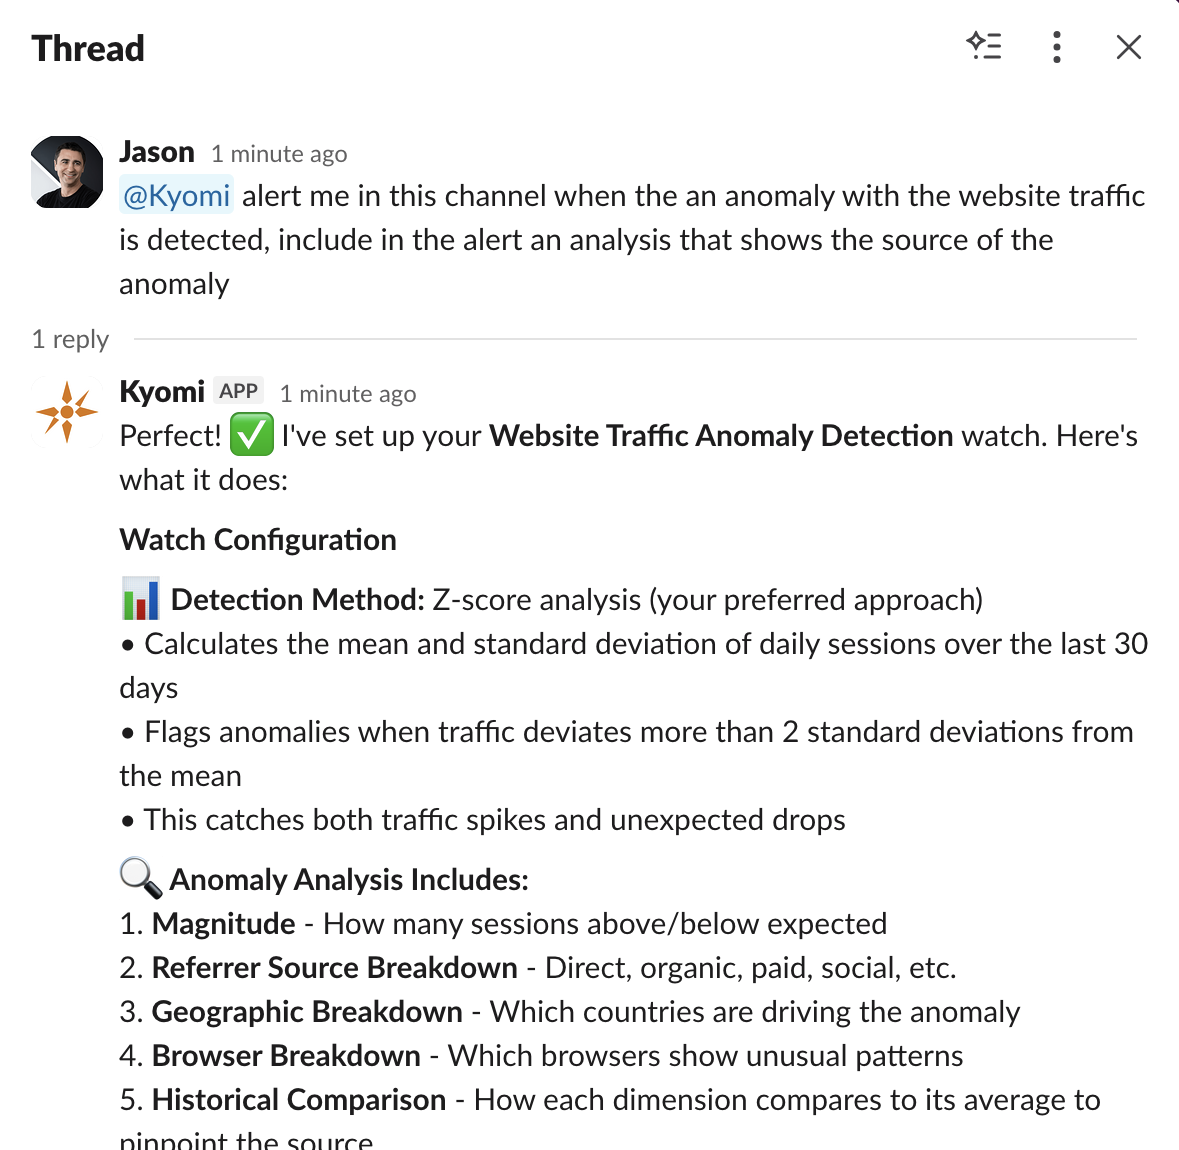Click the green checkmark emoji in Kyomi's reply

tap(251, 436)
